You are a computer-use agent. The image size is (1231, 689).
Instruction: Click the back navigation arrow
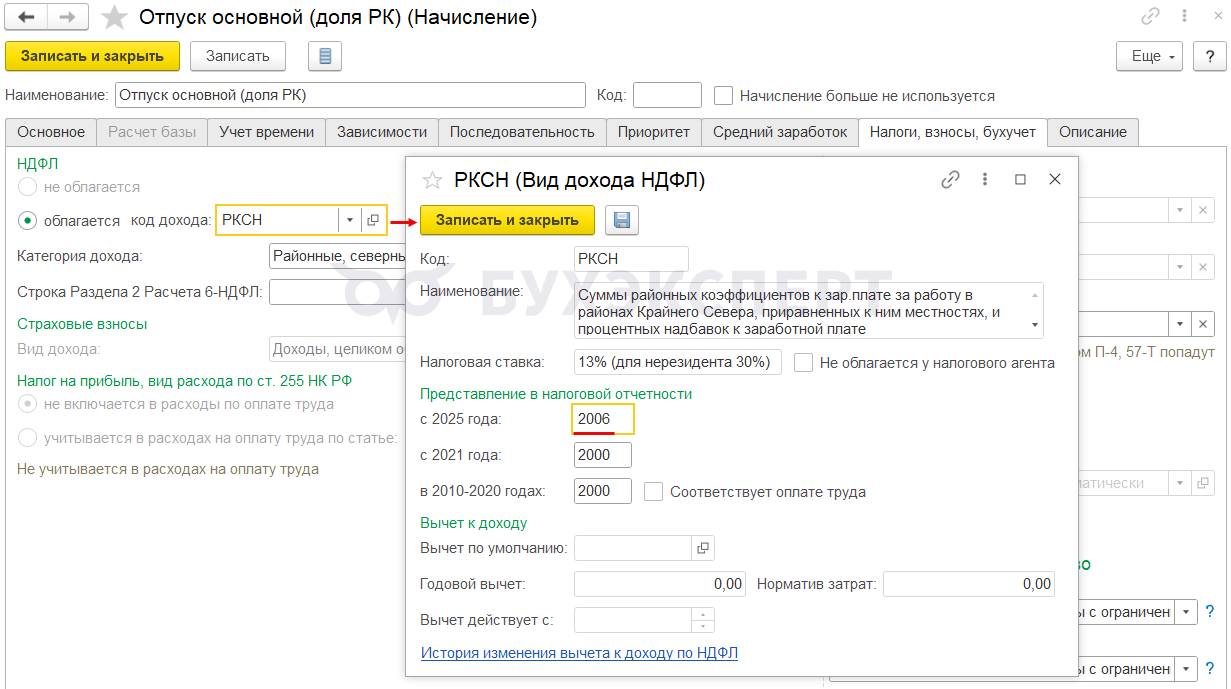pyautogui.click(x=26, y=17)
